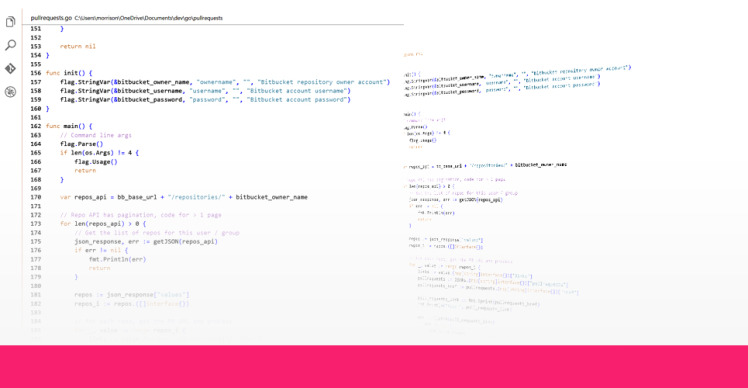Select the pullrequests.go tab title
This screenshot has height=388, width=748.
coord(51,18)
